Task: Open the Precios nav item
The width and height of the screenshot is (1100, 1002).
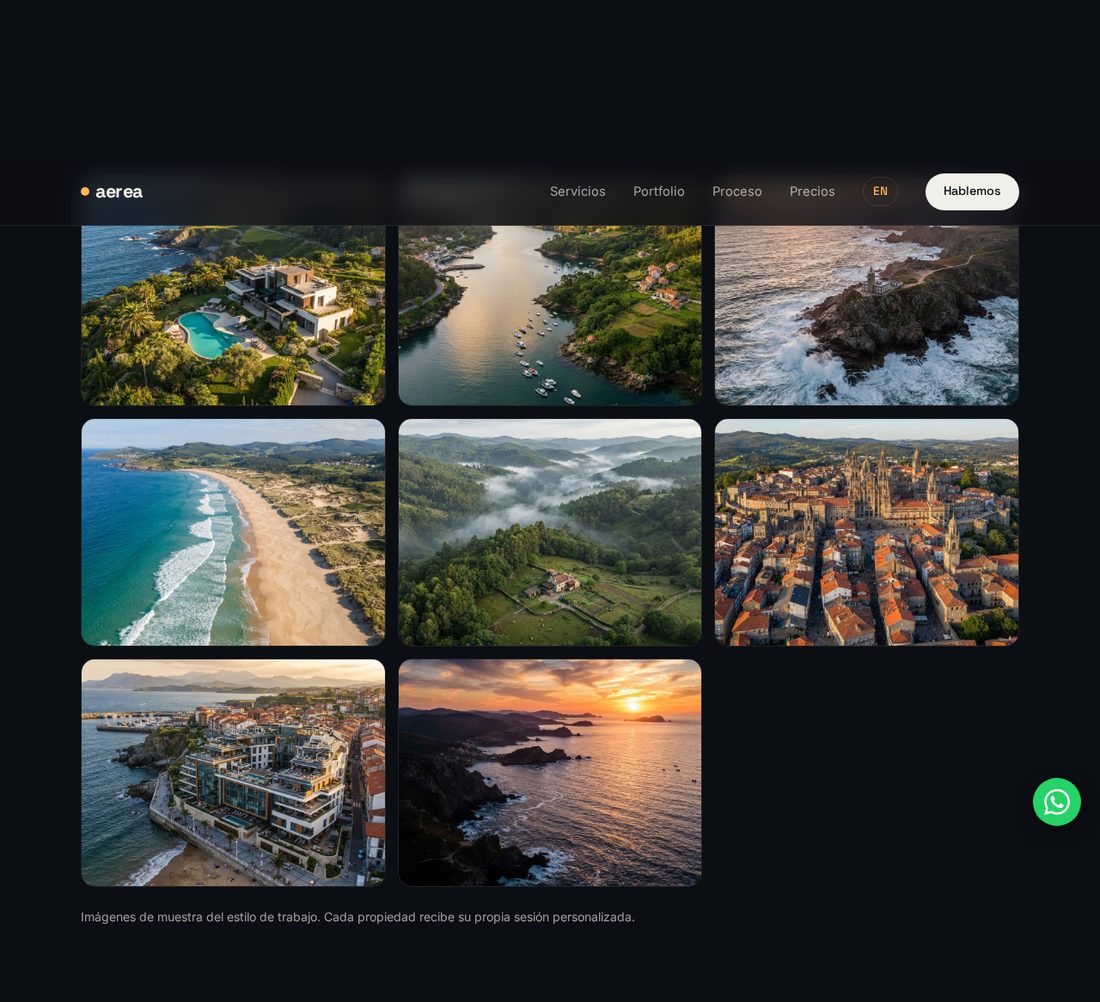Action: [812, 192]
